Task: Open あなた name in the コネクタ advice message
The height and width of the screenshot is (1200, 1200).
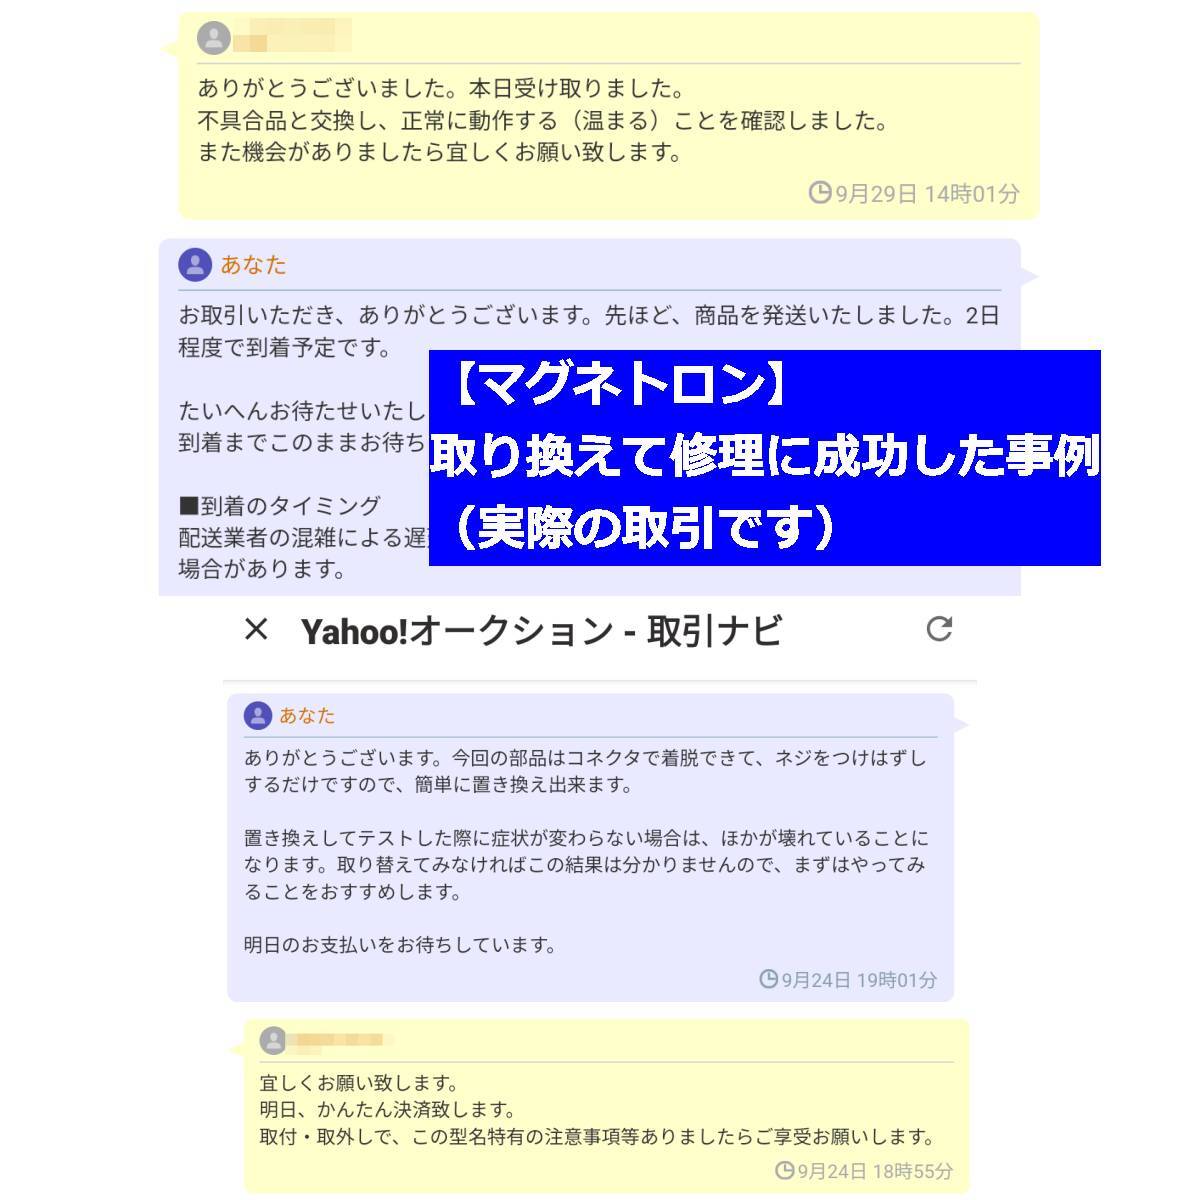Action: pyautogui.click(x=307, y=716)
